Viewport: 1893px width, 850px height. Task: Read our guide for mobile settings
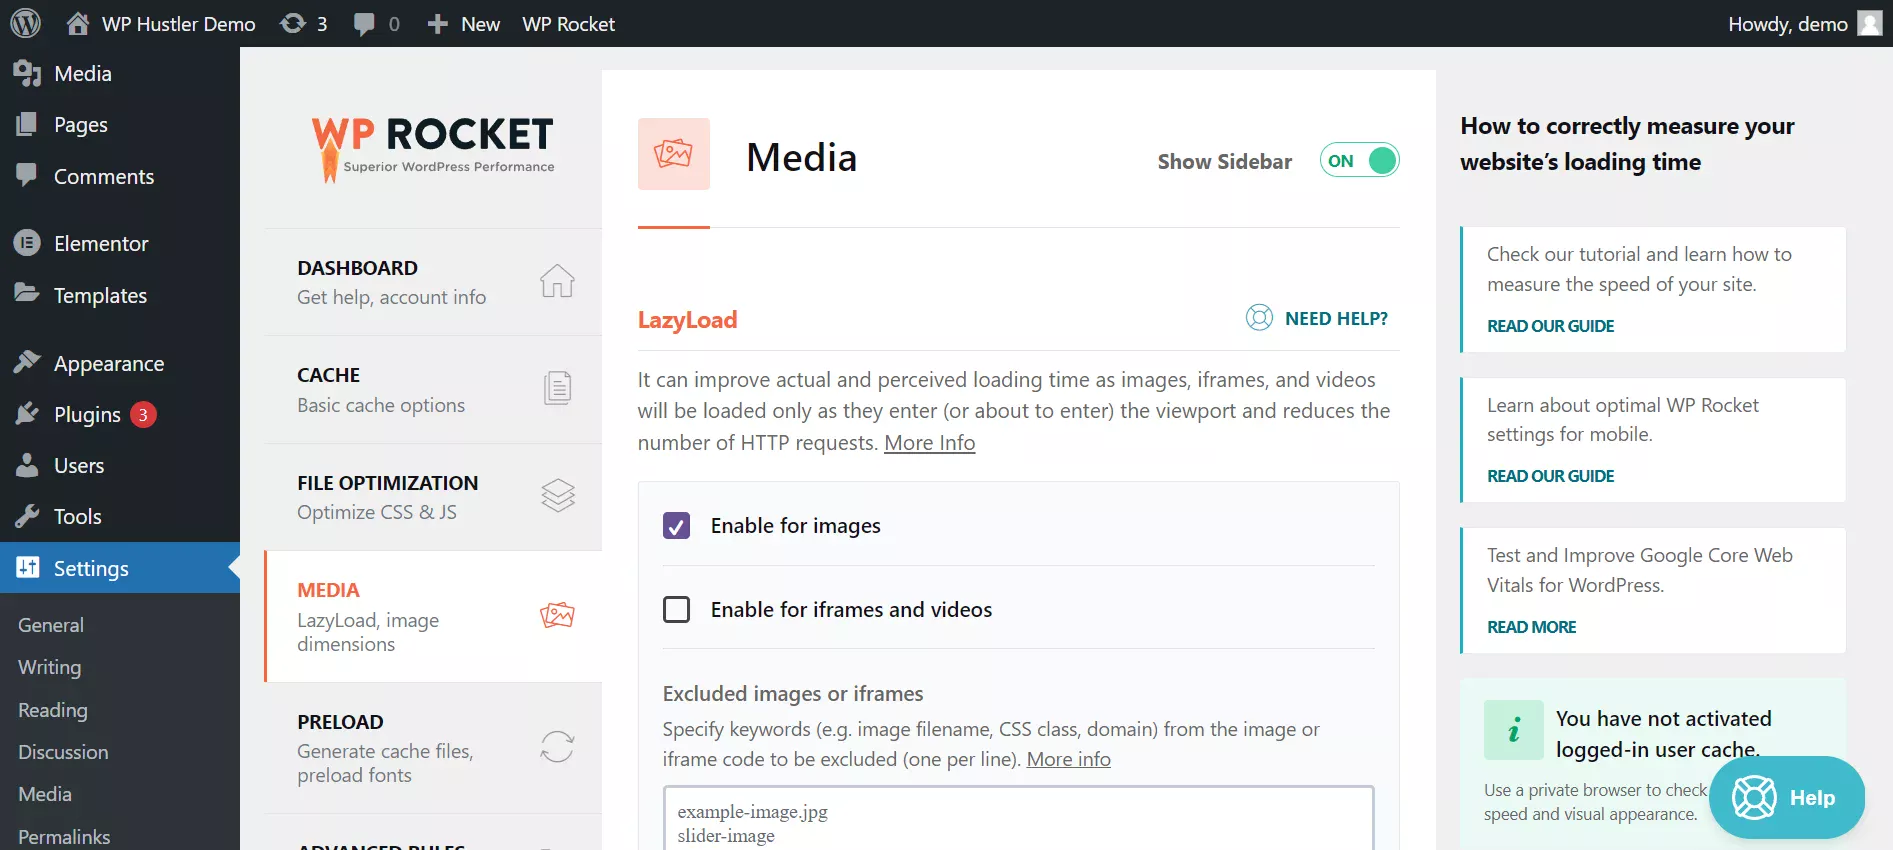1550,476
